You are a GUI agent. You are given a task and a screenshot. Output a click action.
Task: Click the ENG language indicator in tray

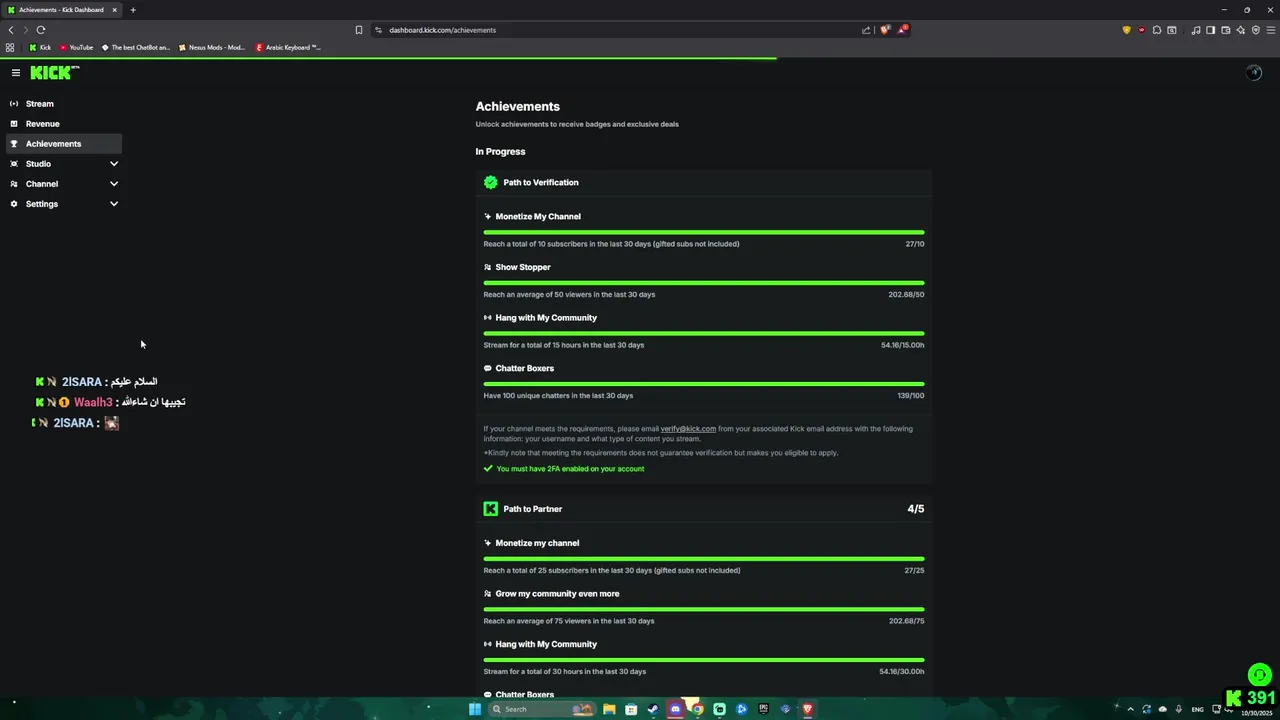[1197, 709]
